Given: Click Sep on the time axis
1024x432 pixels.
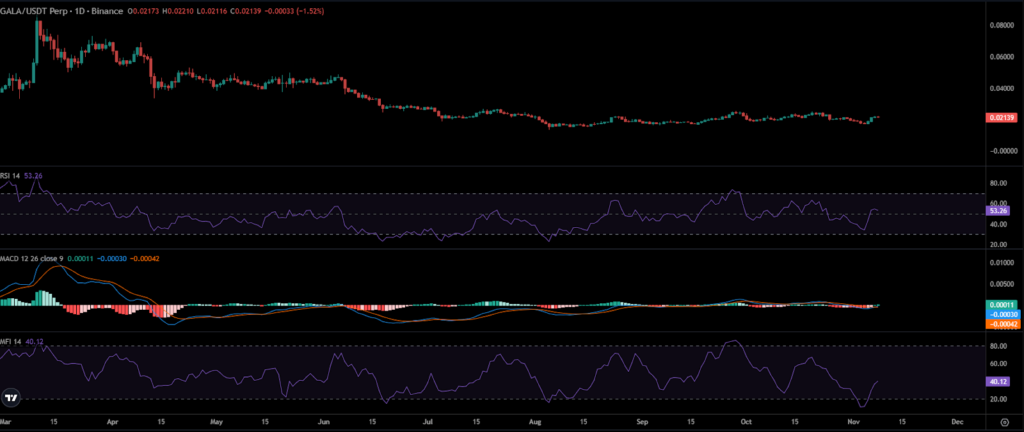Looking at the screenshot, I should click(643, 422).
